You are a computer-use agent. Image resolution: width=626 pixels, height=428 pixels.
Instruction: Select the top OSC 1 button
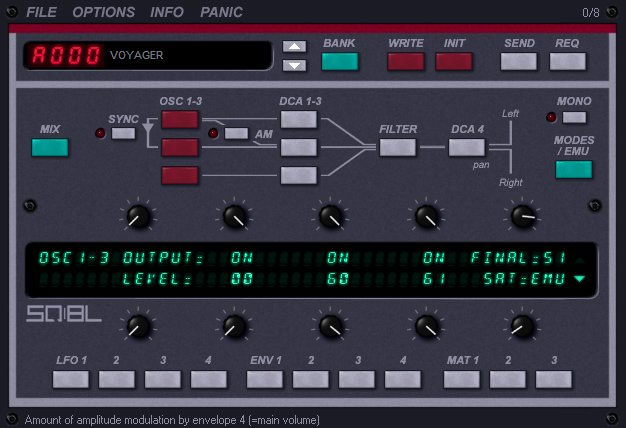coord(180,120)
